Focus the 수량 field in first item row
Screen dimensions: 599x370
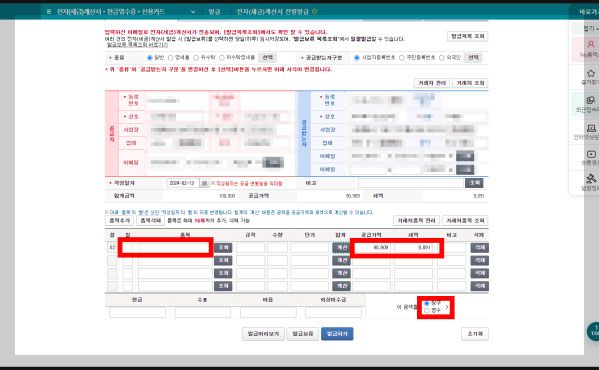click(x=277, y=248)
